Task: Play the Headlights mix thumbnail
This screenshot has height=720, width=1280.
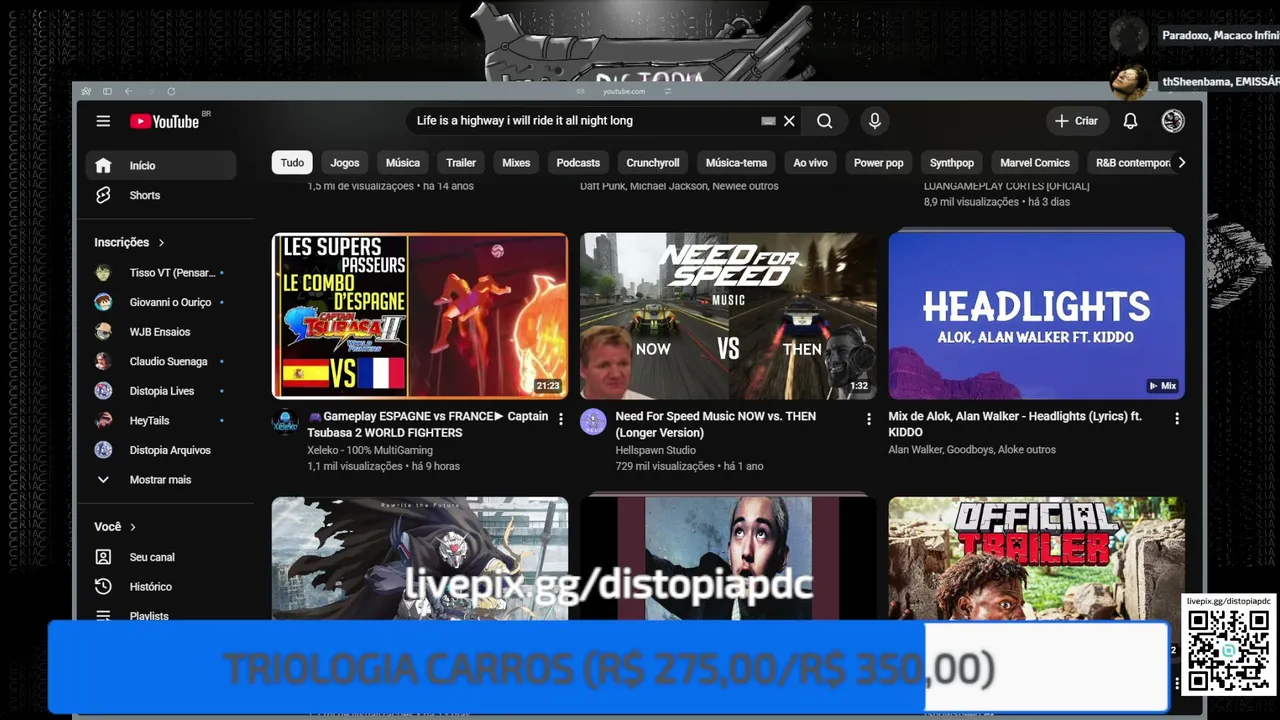Action: [1036, 316]
